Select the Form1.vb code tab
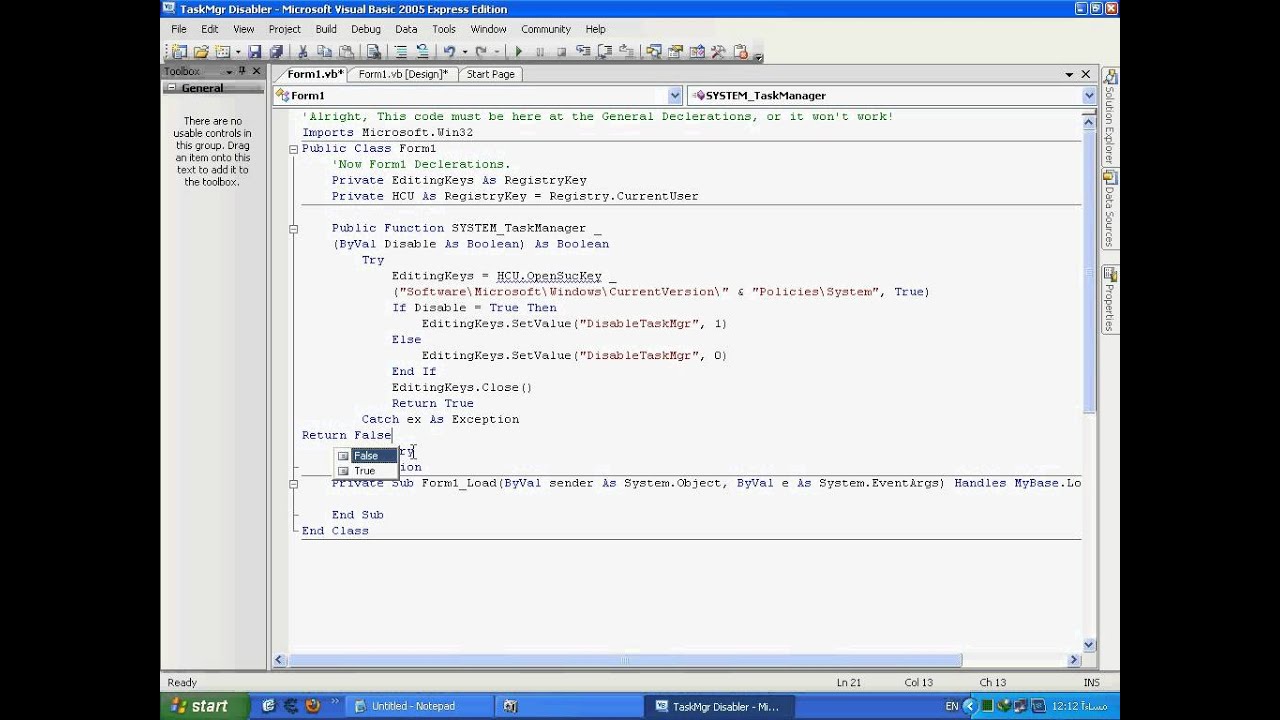The height and width of the screenshot is (720, 1280). coord(315,74)
